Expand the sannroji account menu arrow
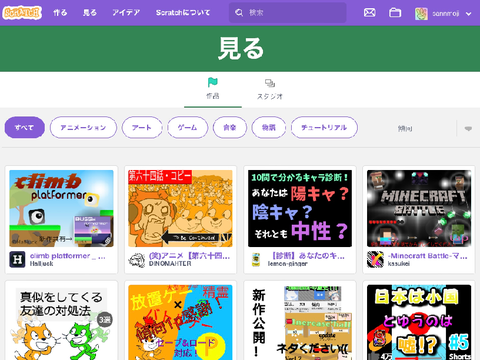Image resolution: width=480 pixels, height=360 pixels. [x=468, y=14]
